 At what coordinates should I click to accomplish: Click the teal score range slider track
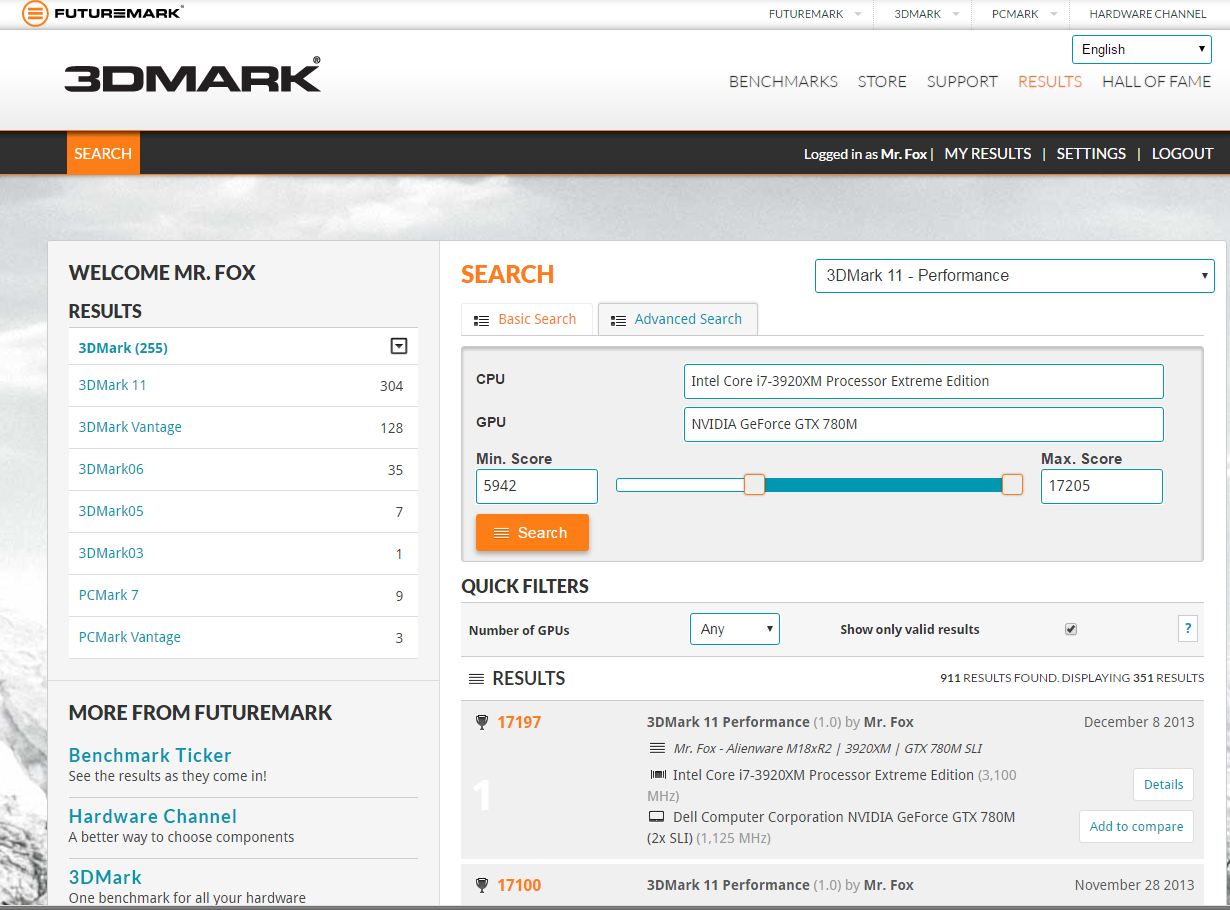pyautogui.click(x=883, y=485)
